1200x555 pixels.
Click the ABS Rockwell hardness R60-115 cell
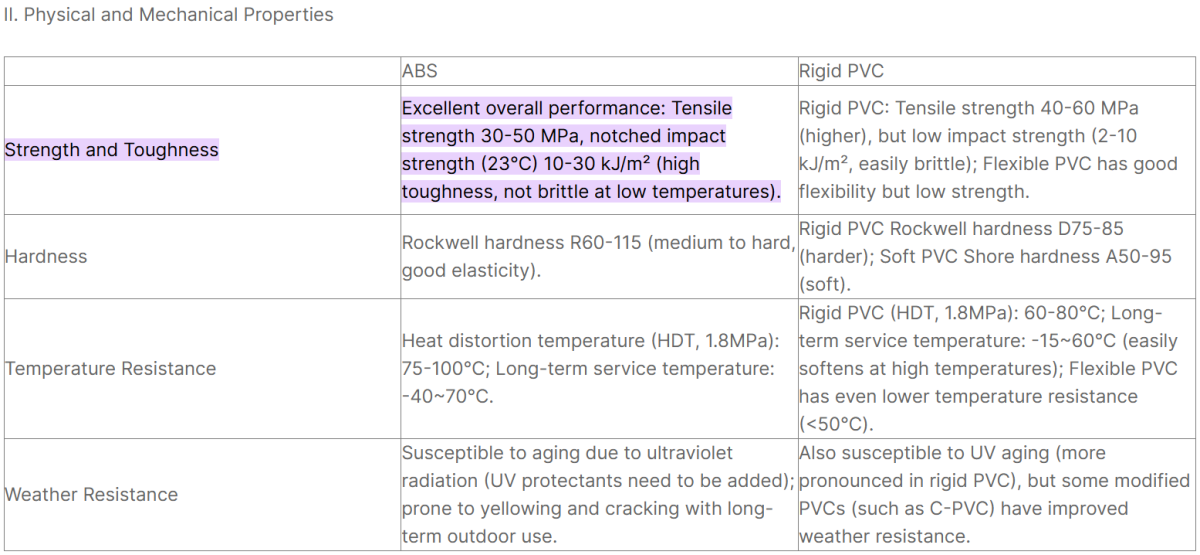(x=597, y=257)
